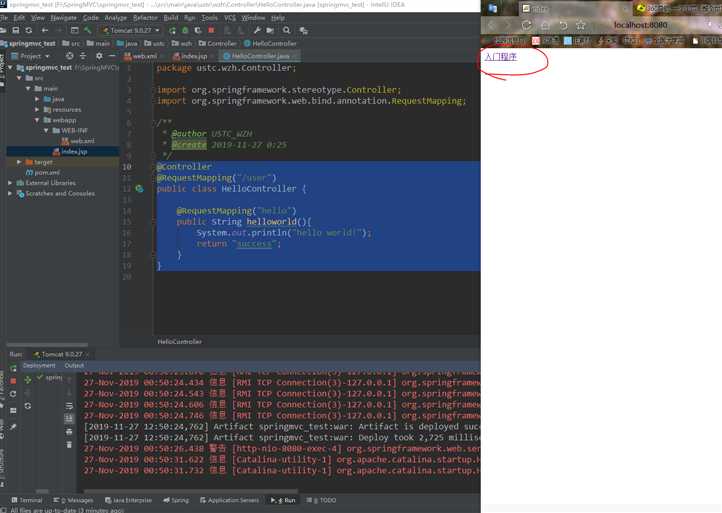Select the Tomcat 9.0.27 run tab

pos(61,355)
